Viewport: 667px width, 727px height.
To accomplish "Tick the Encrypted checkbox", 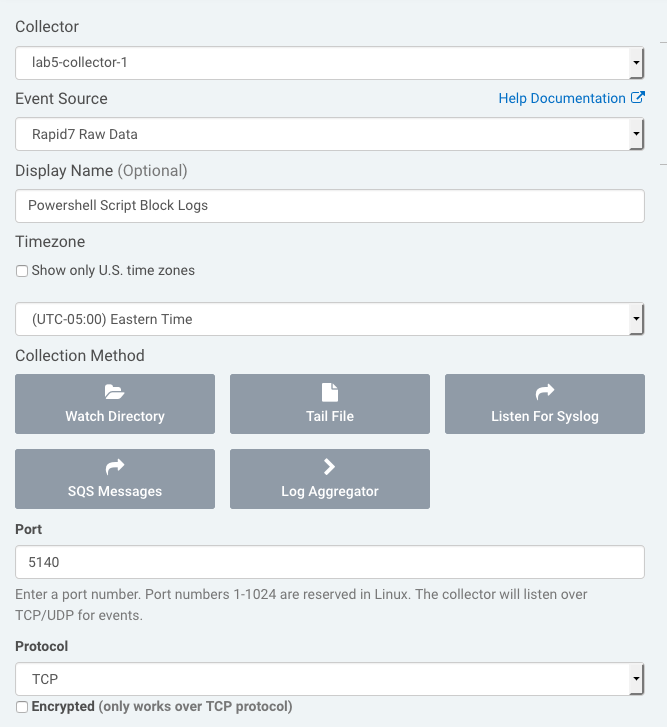I will pyautogui.click(x=22, y=707).
